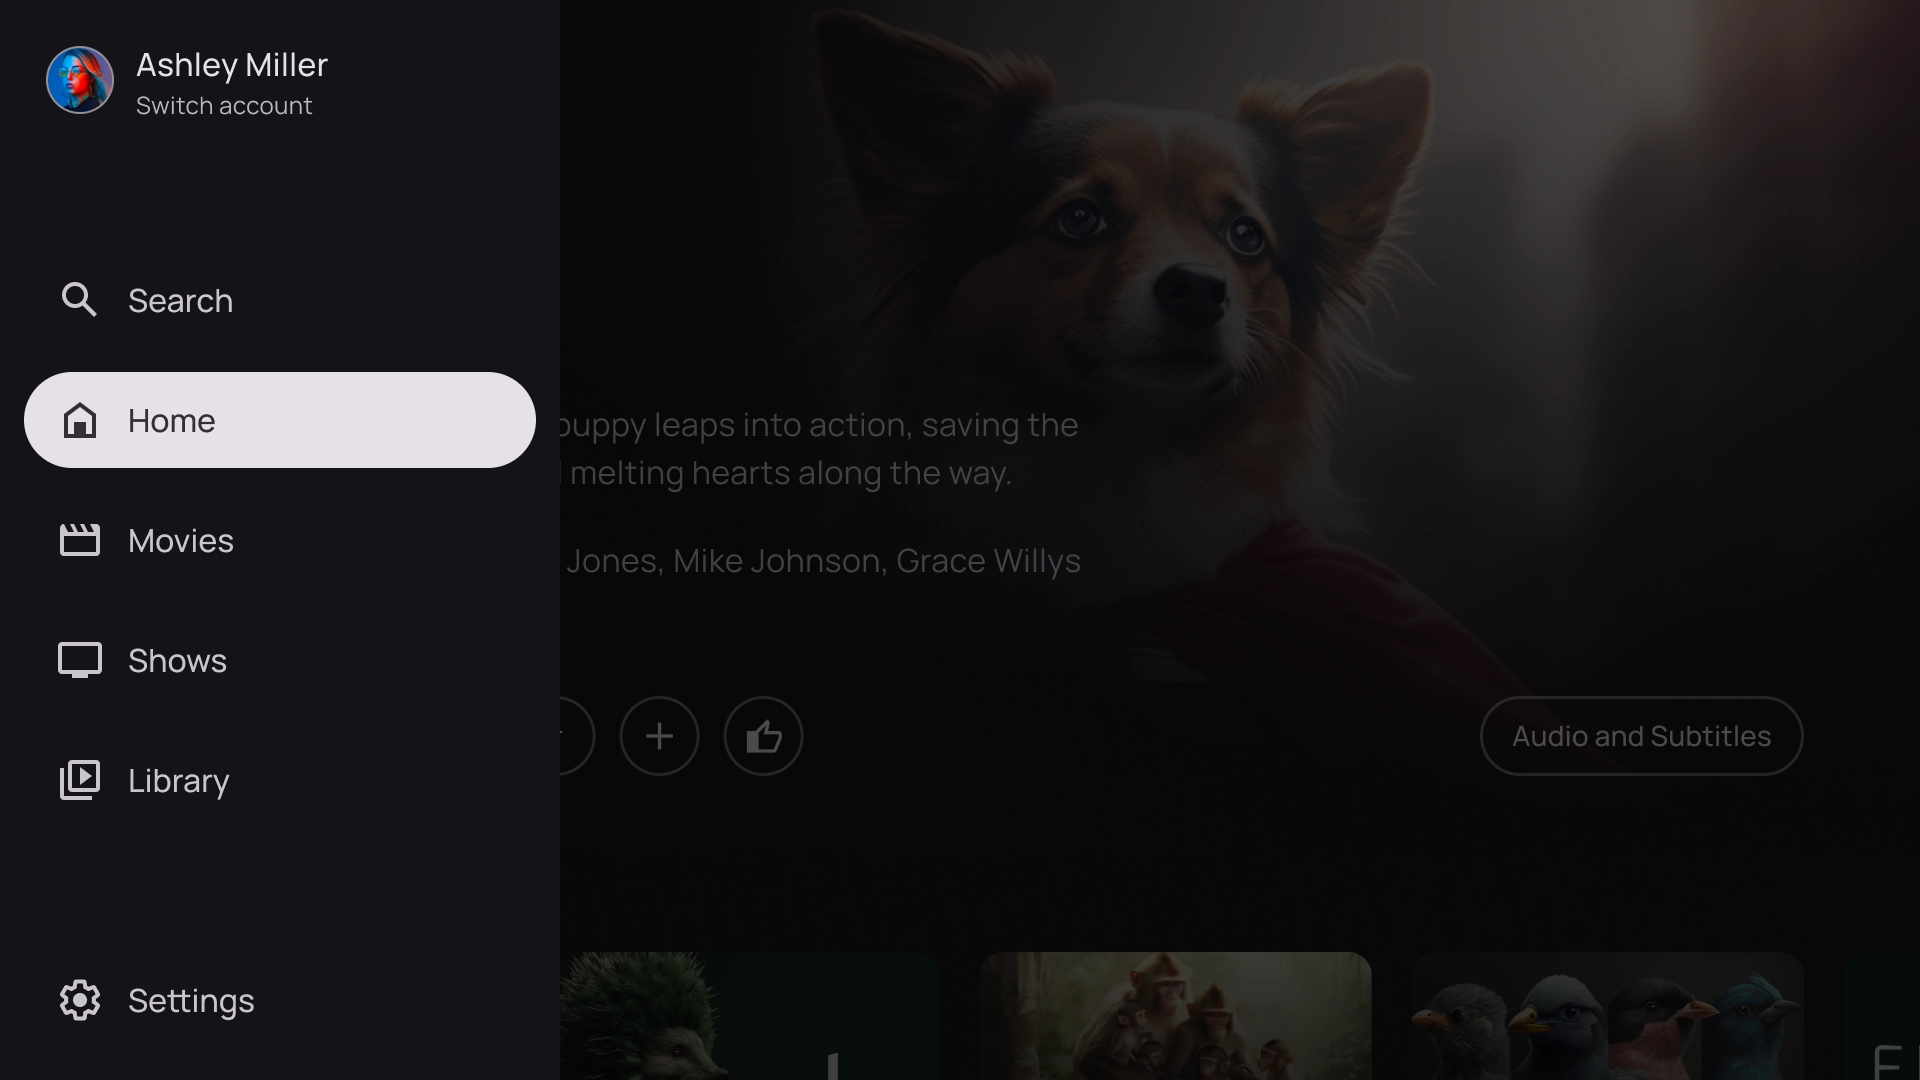Screen dimensions: 1920x1080
Task: Select the Home menu item
Action: pos(280,419)
